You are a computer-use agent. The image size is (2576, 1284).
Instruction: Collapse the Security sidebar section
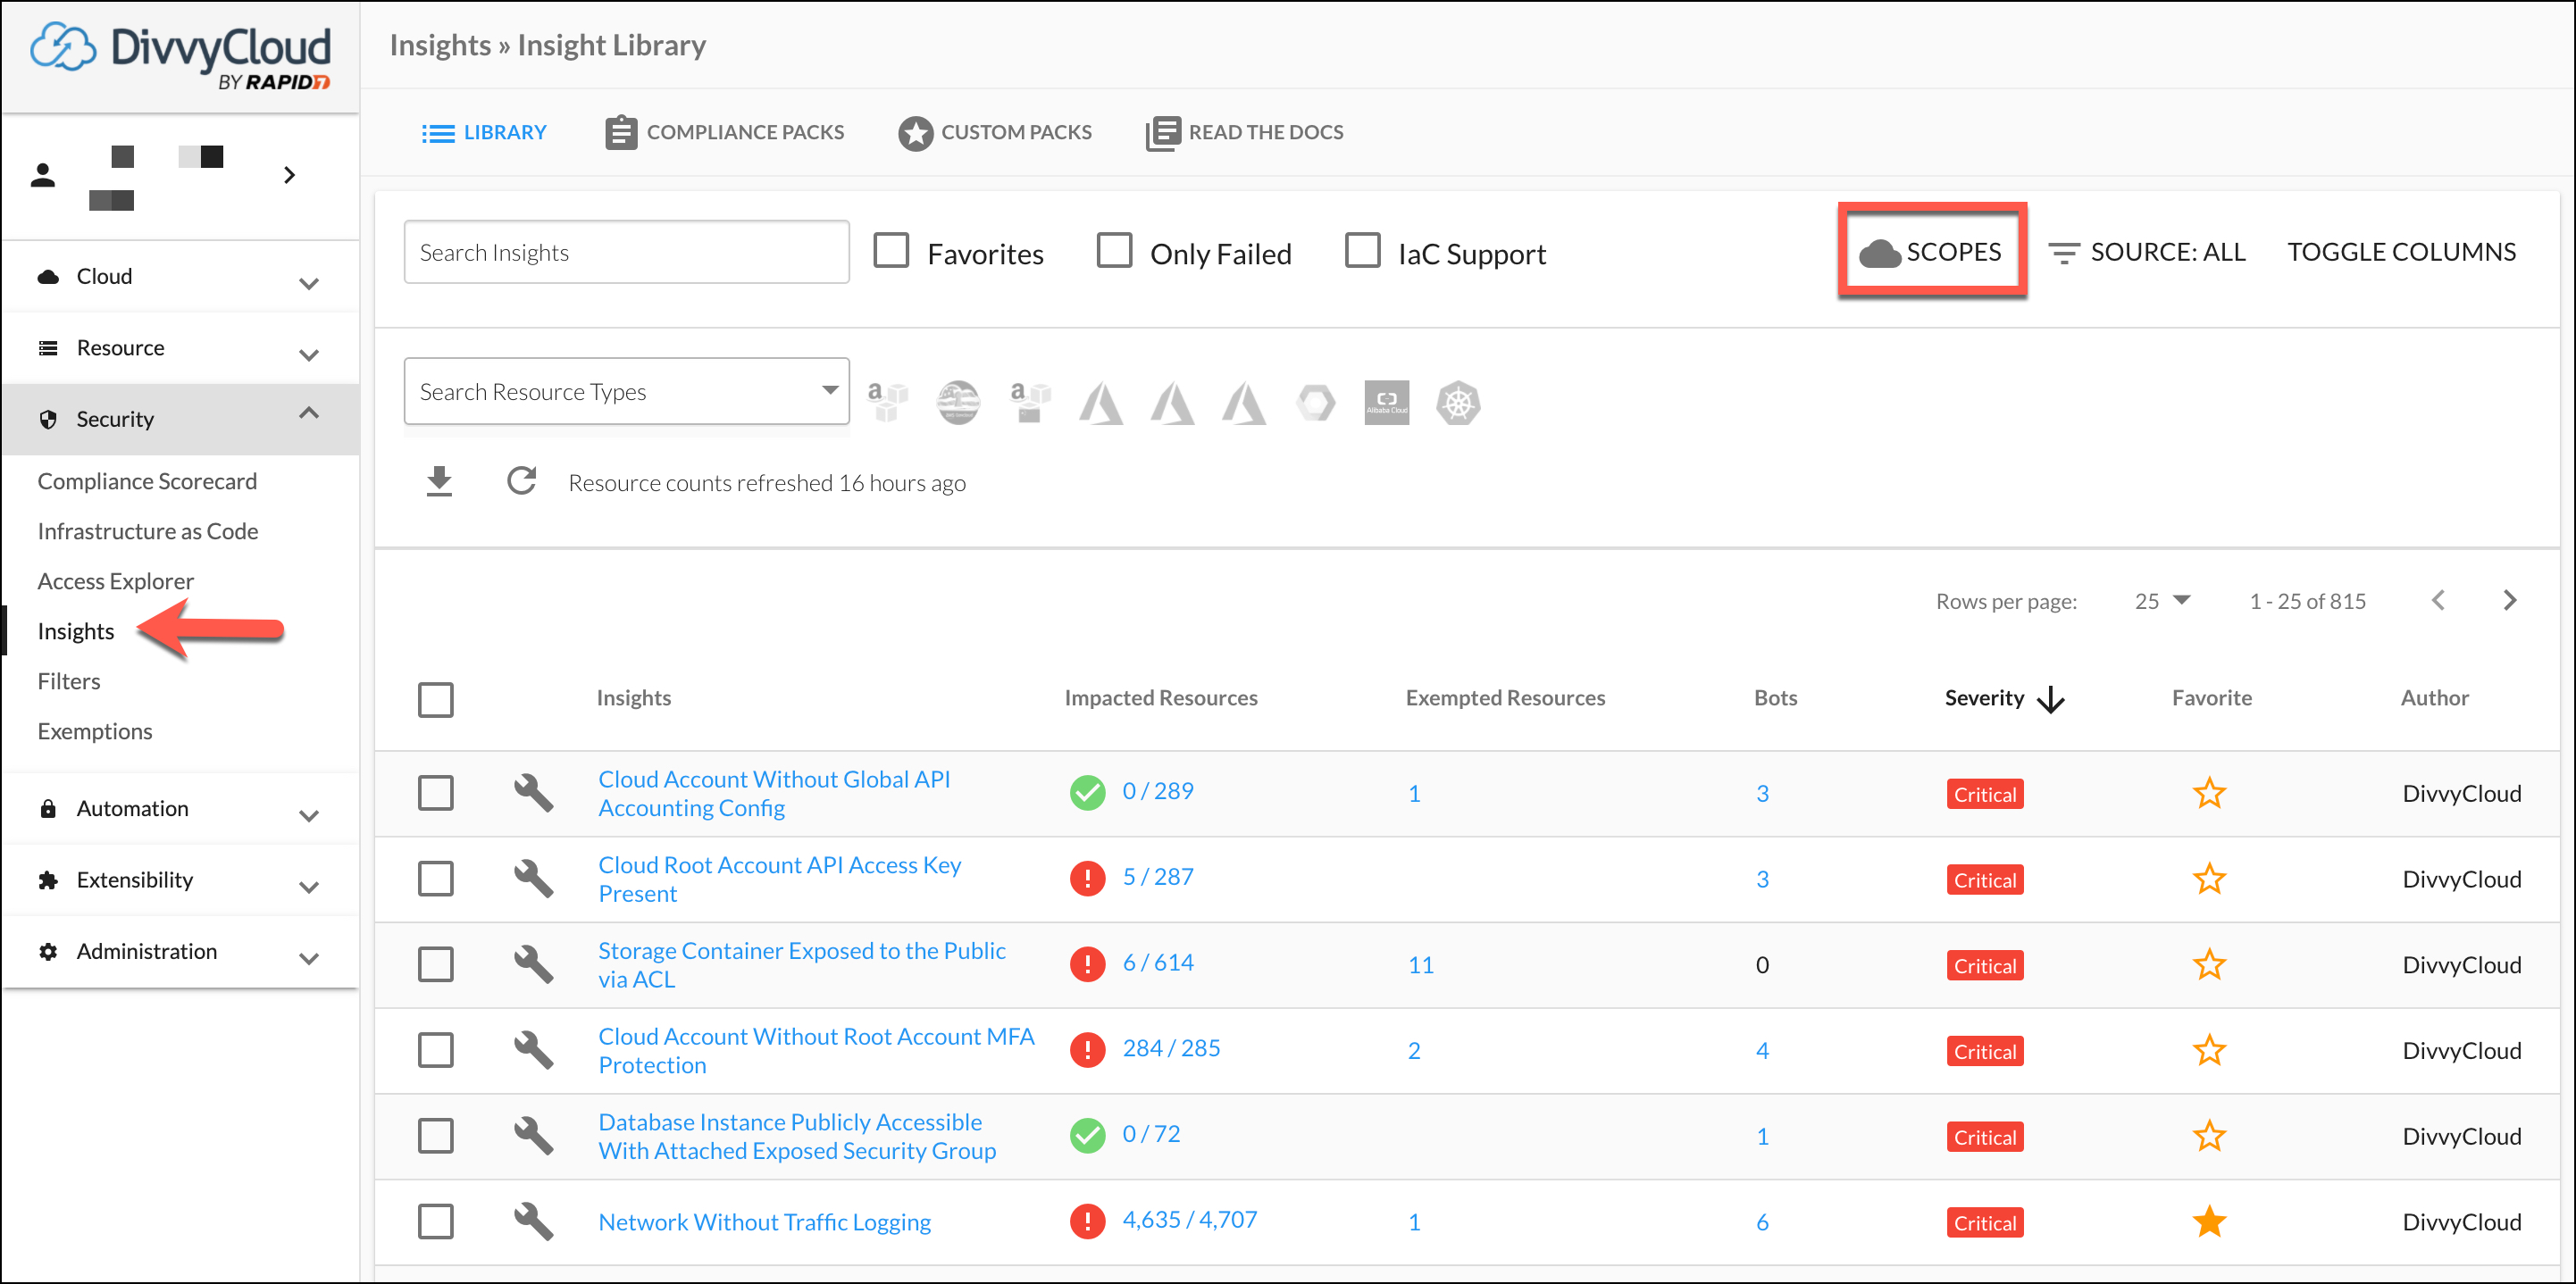[180, 419]
